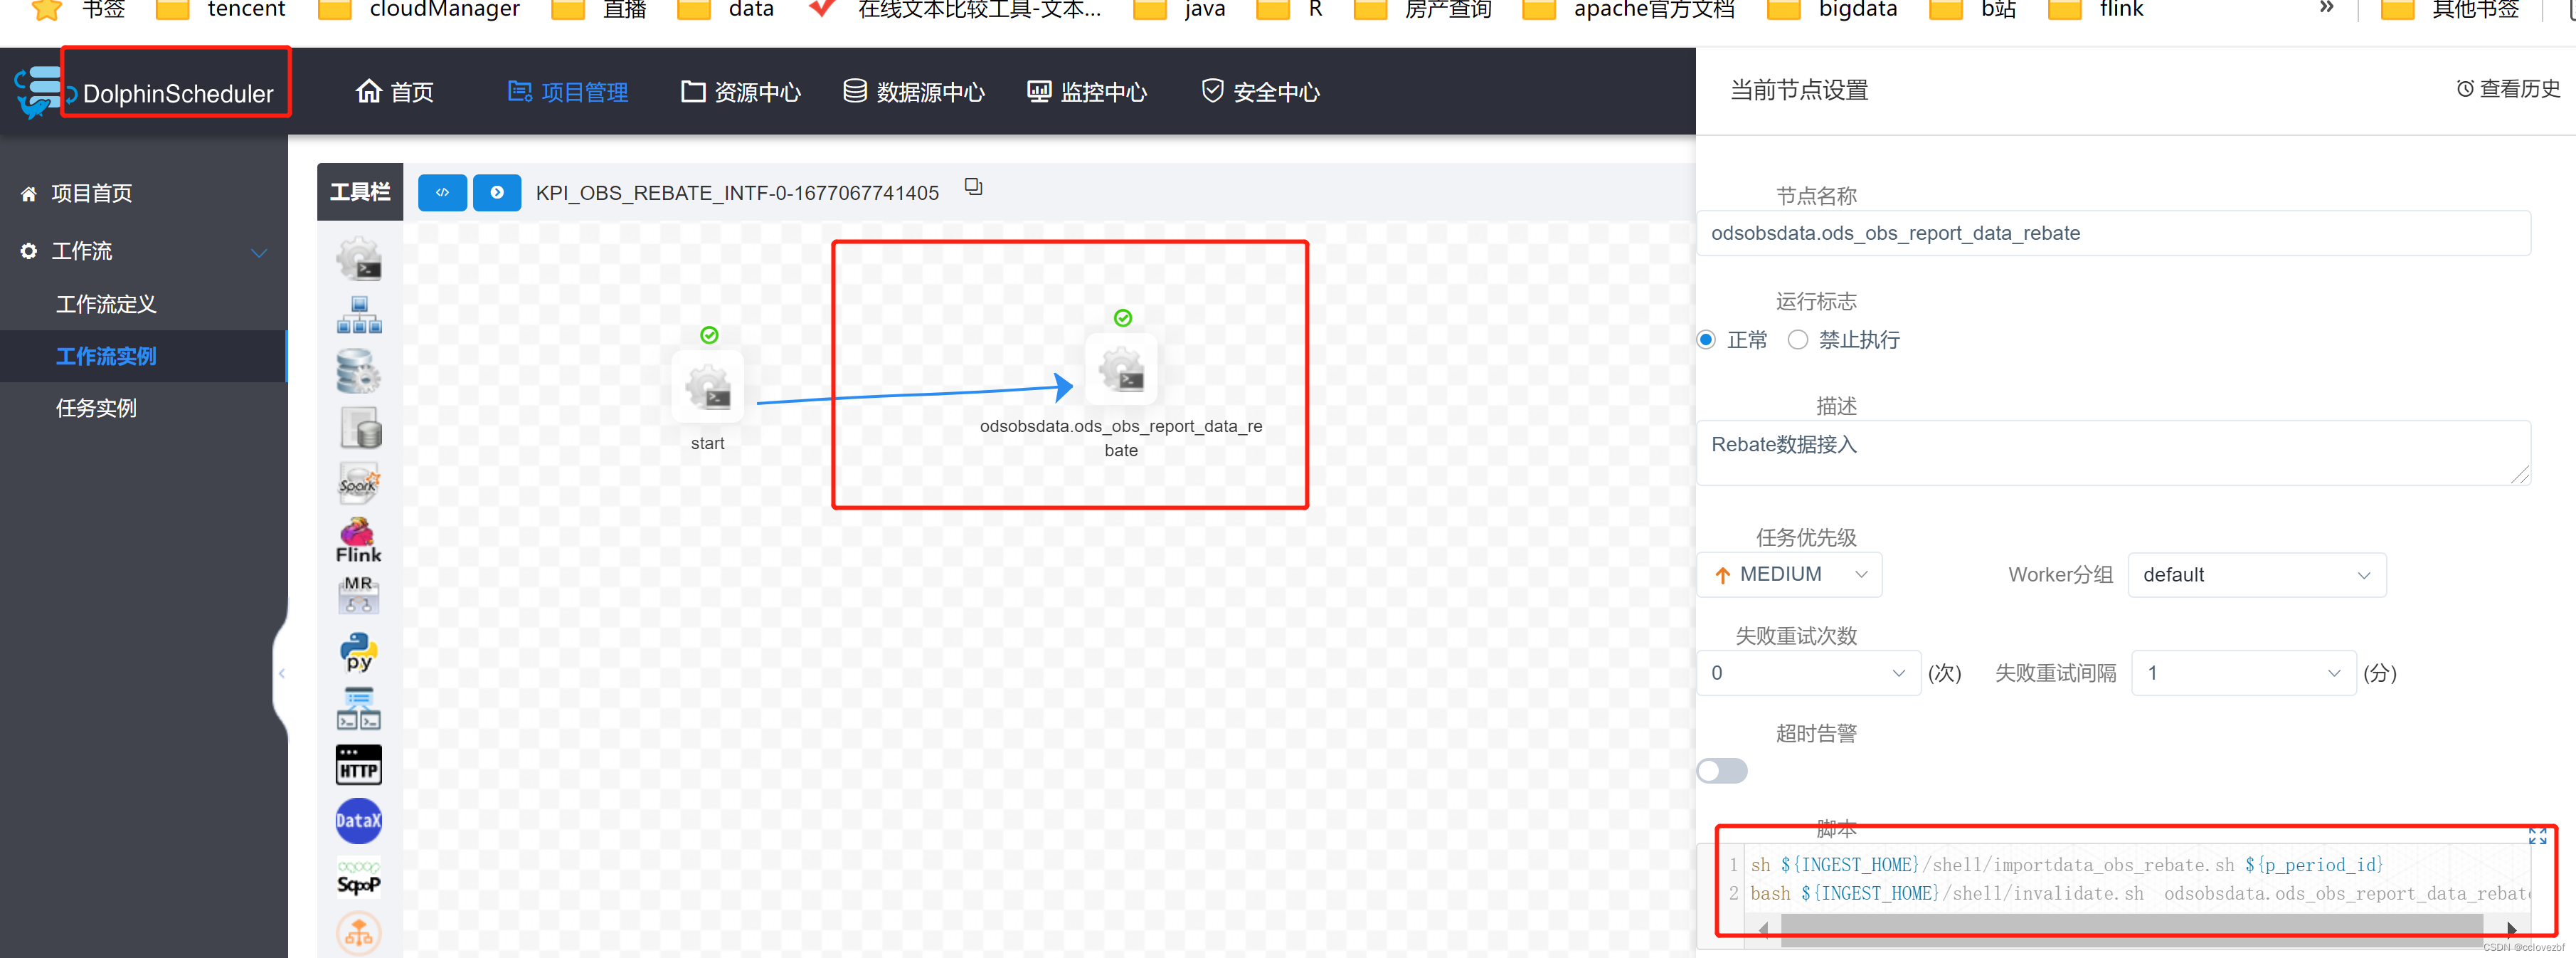Expand the script editor to fullscreen
The image size is (2576, 958).
pos(2537,836)
